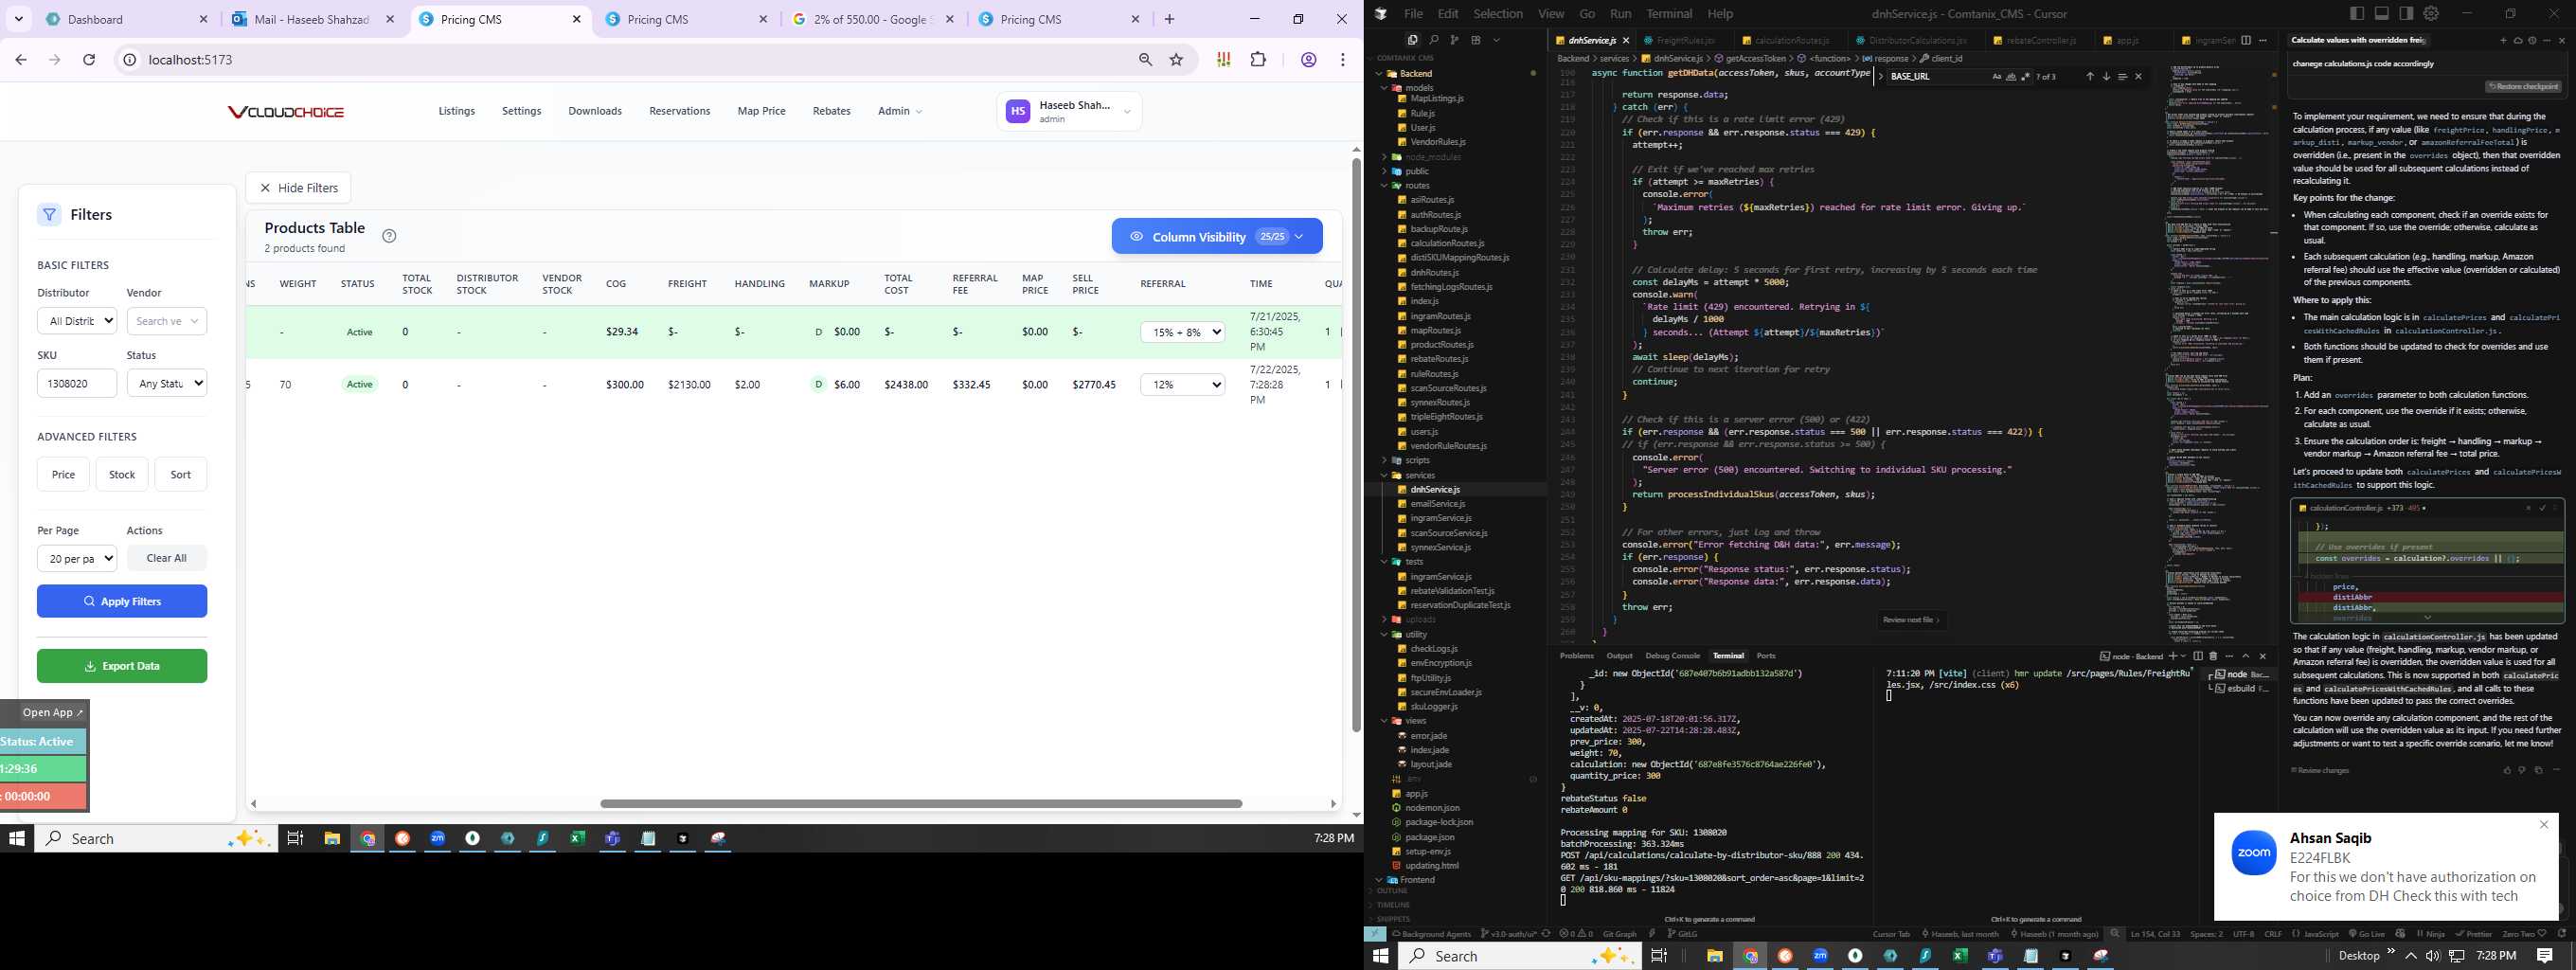The width and height of the screenshot is (2576, 970).
Task: Open the Per Page dropdown
Action: coord(77,558)
